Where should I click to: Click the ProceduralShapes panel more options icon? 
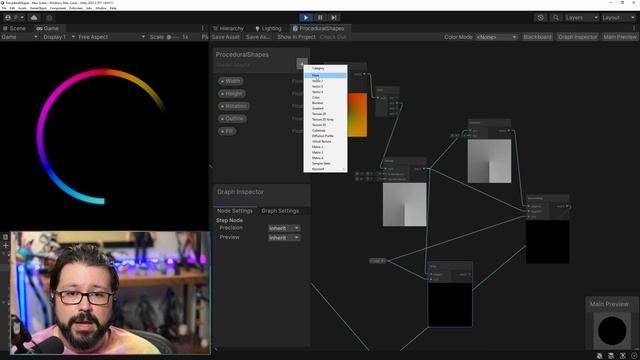pos(634,28)
